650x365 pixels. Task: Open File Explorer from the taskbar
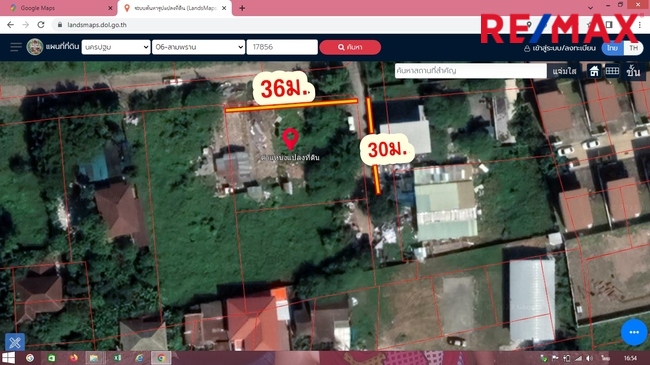[94, 358]
